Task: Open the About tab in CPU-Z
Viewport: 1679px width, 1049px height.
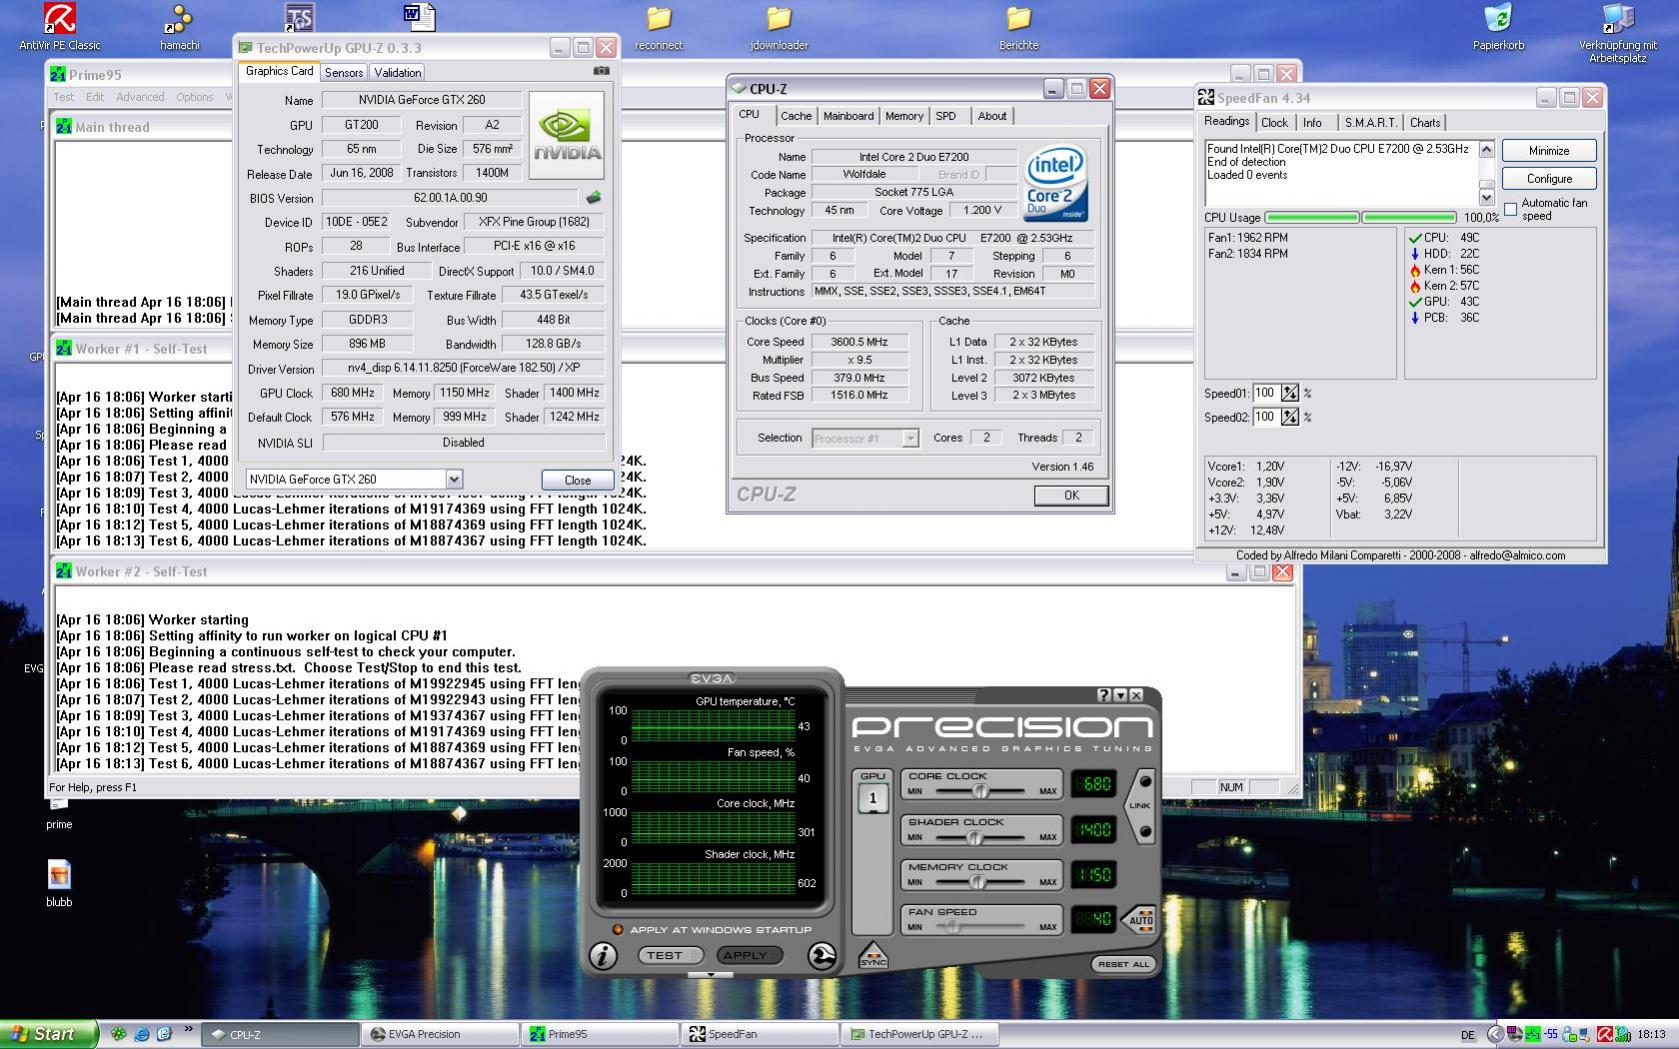Action: [992, 116]
